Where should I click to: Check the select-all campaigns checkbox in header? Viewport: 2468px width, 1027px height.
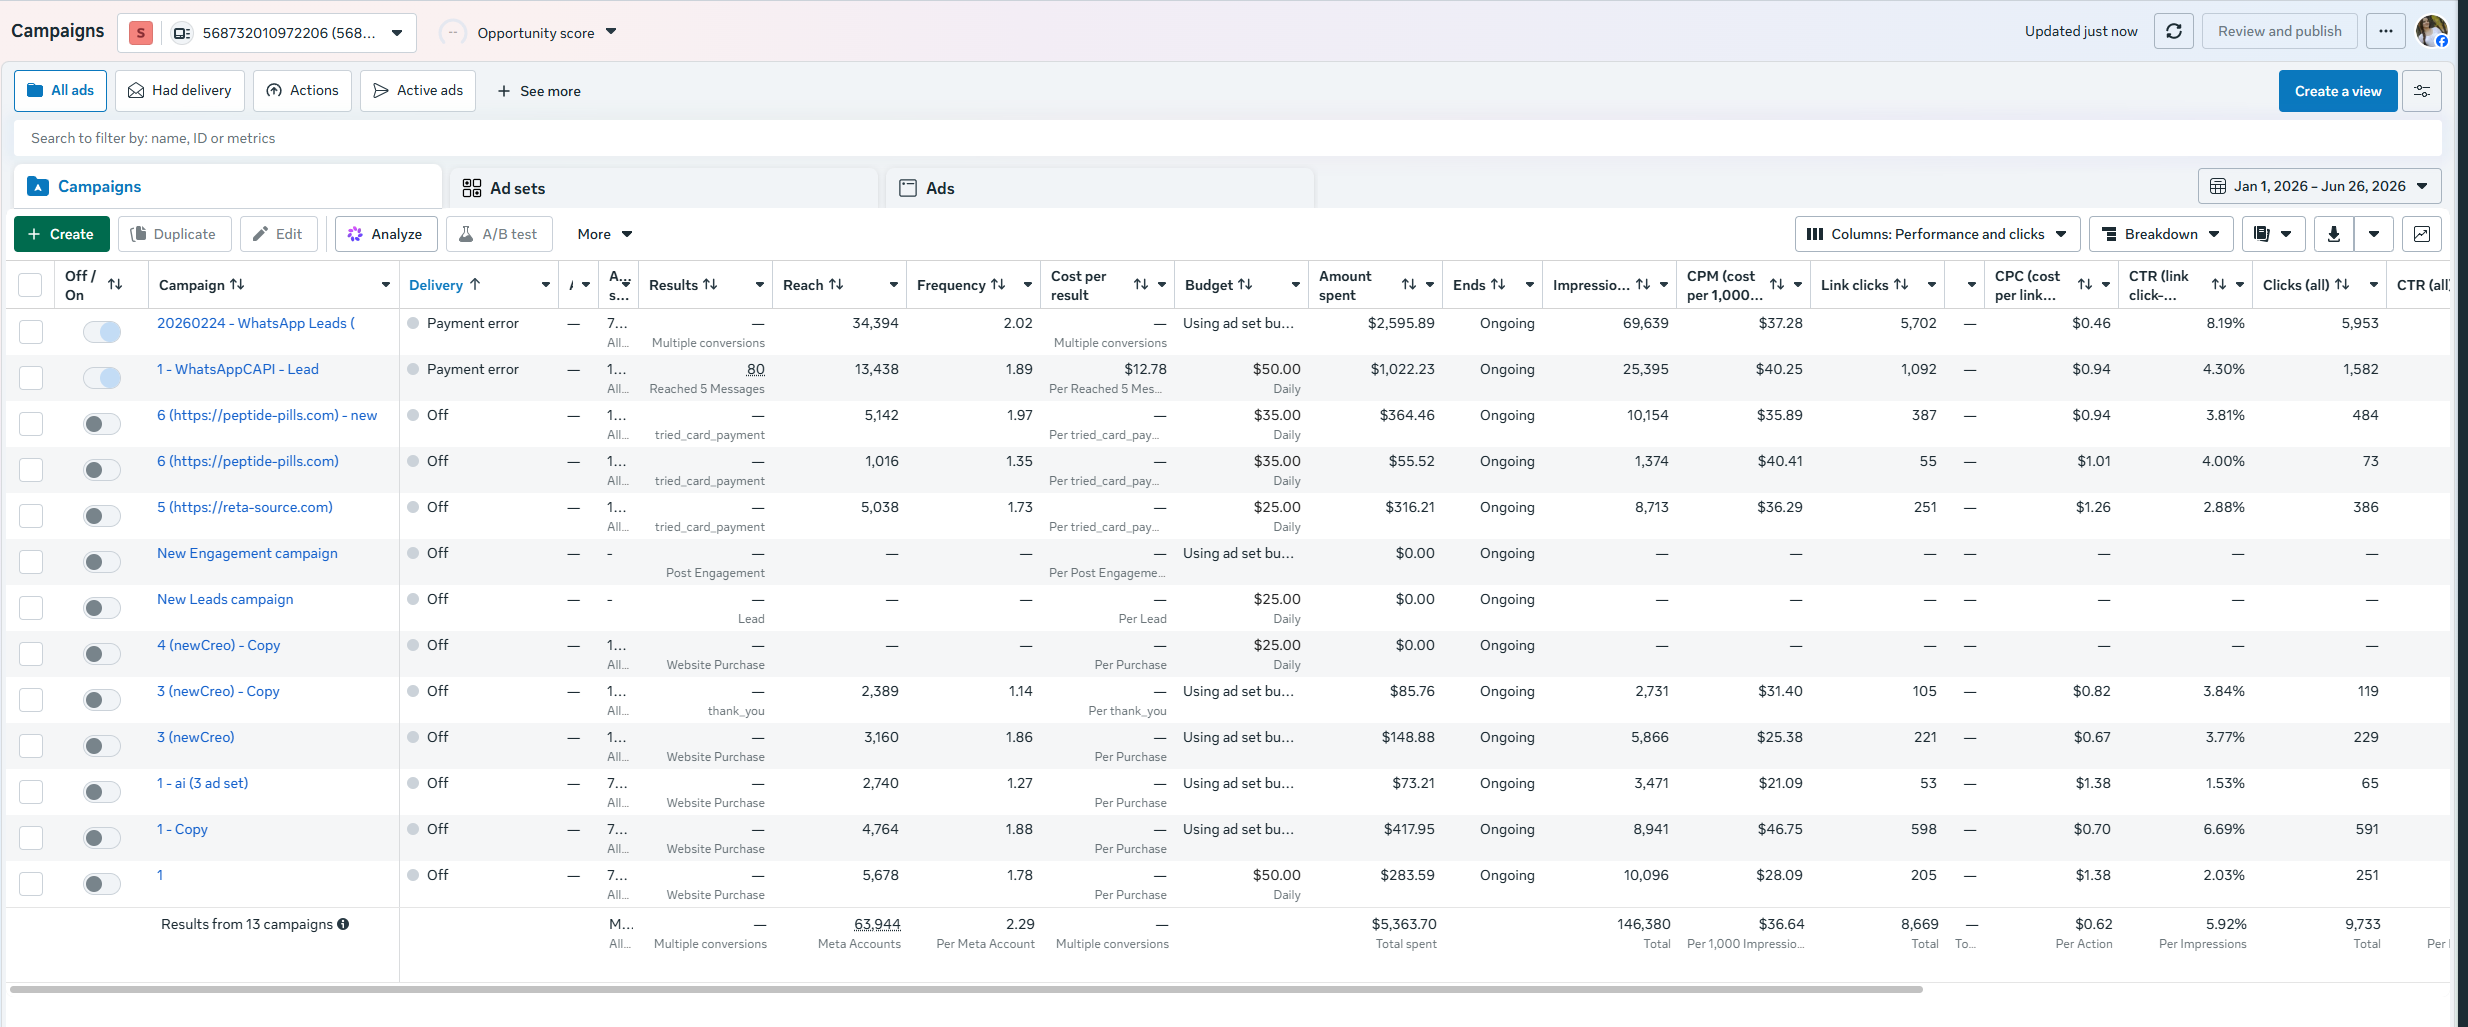tap(30, 285)
